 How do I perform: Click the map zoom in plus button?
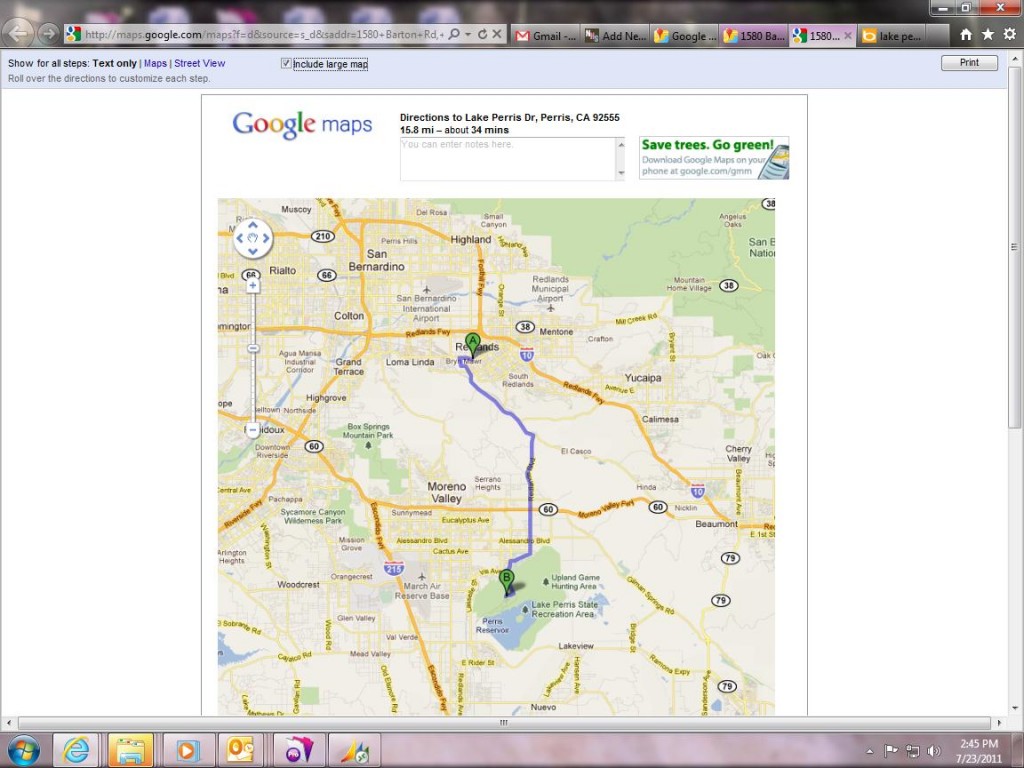pyautogui.click(x=253, y=285)
